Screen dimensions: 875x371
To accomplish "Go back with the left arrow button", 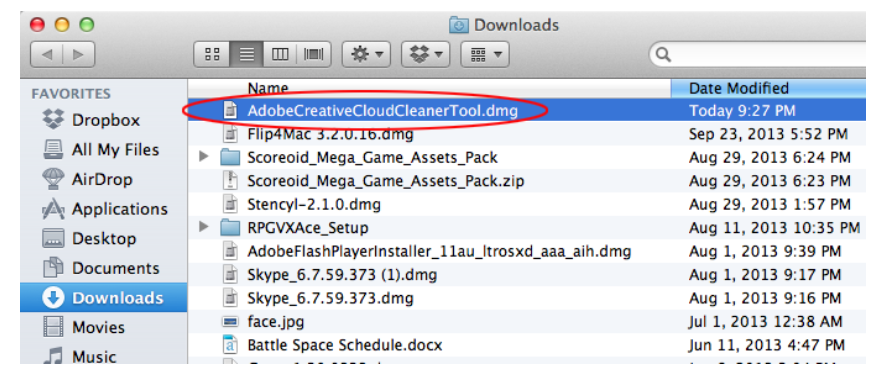I will [x=46, y=55].
